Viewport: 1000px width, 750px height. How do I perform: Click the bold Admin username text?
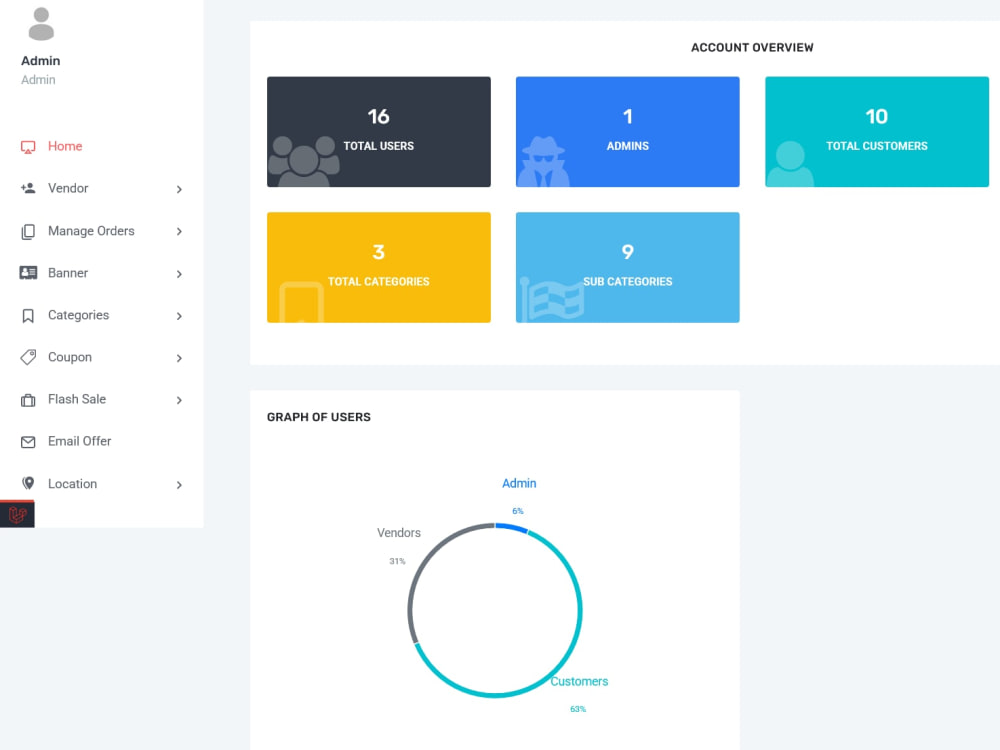[x=41, y=61]
